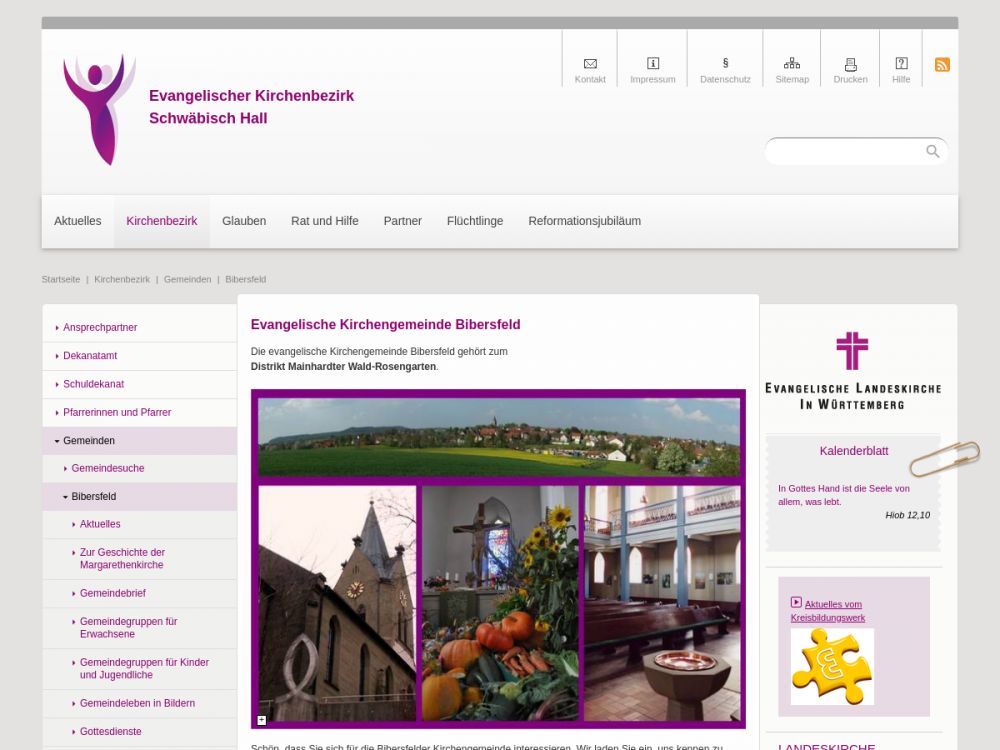Open the Impressum info icon
The width and height of the screenshot is (1000, 750).
click(x=653, y=64)
